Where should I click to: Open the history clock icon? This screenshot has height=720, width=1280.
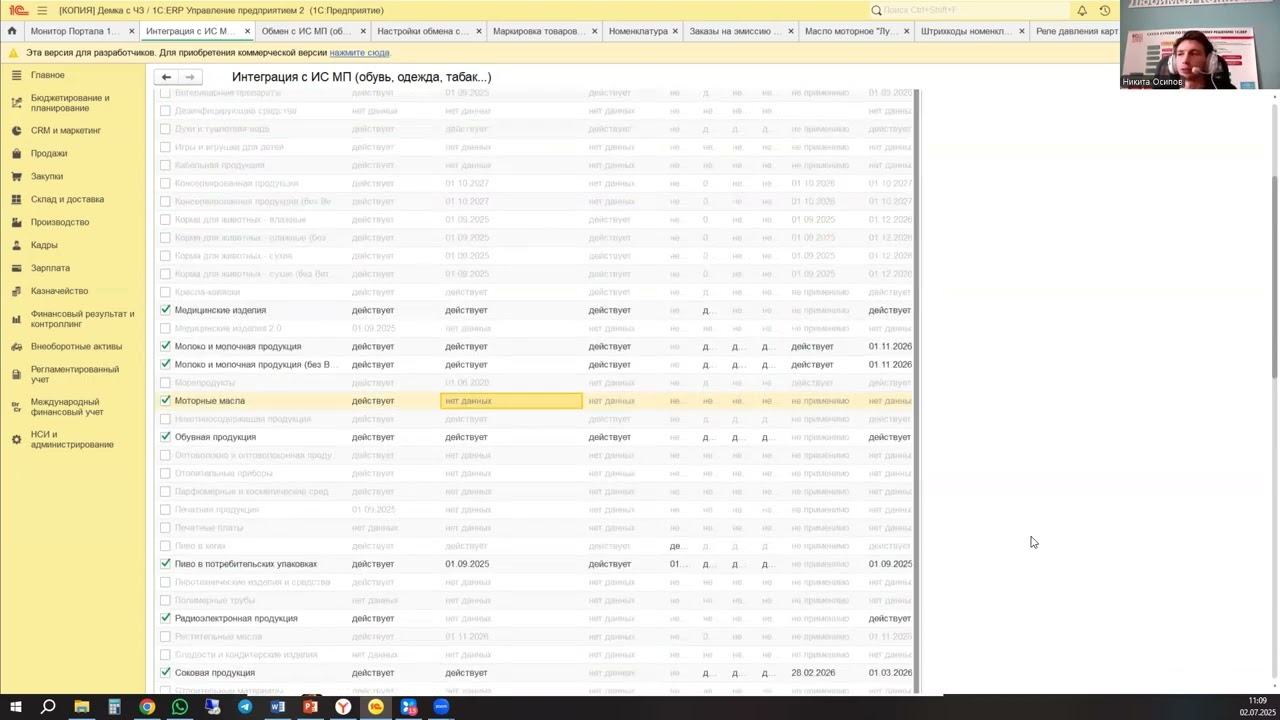click(x=1105, y=10)
